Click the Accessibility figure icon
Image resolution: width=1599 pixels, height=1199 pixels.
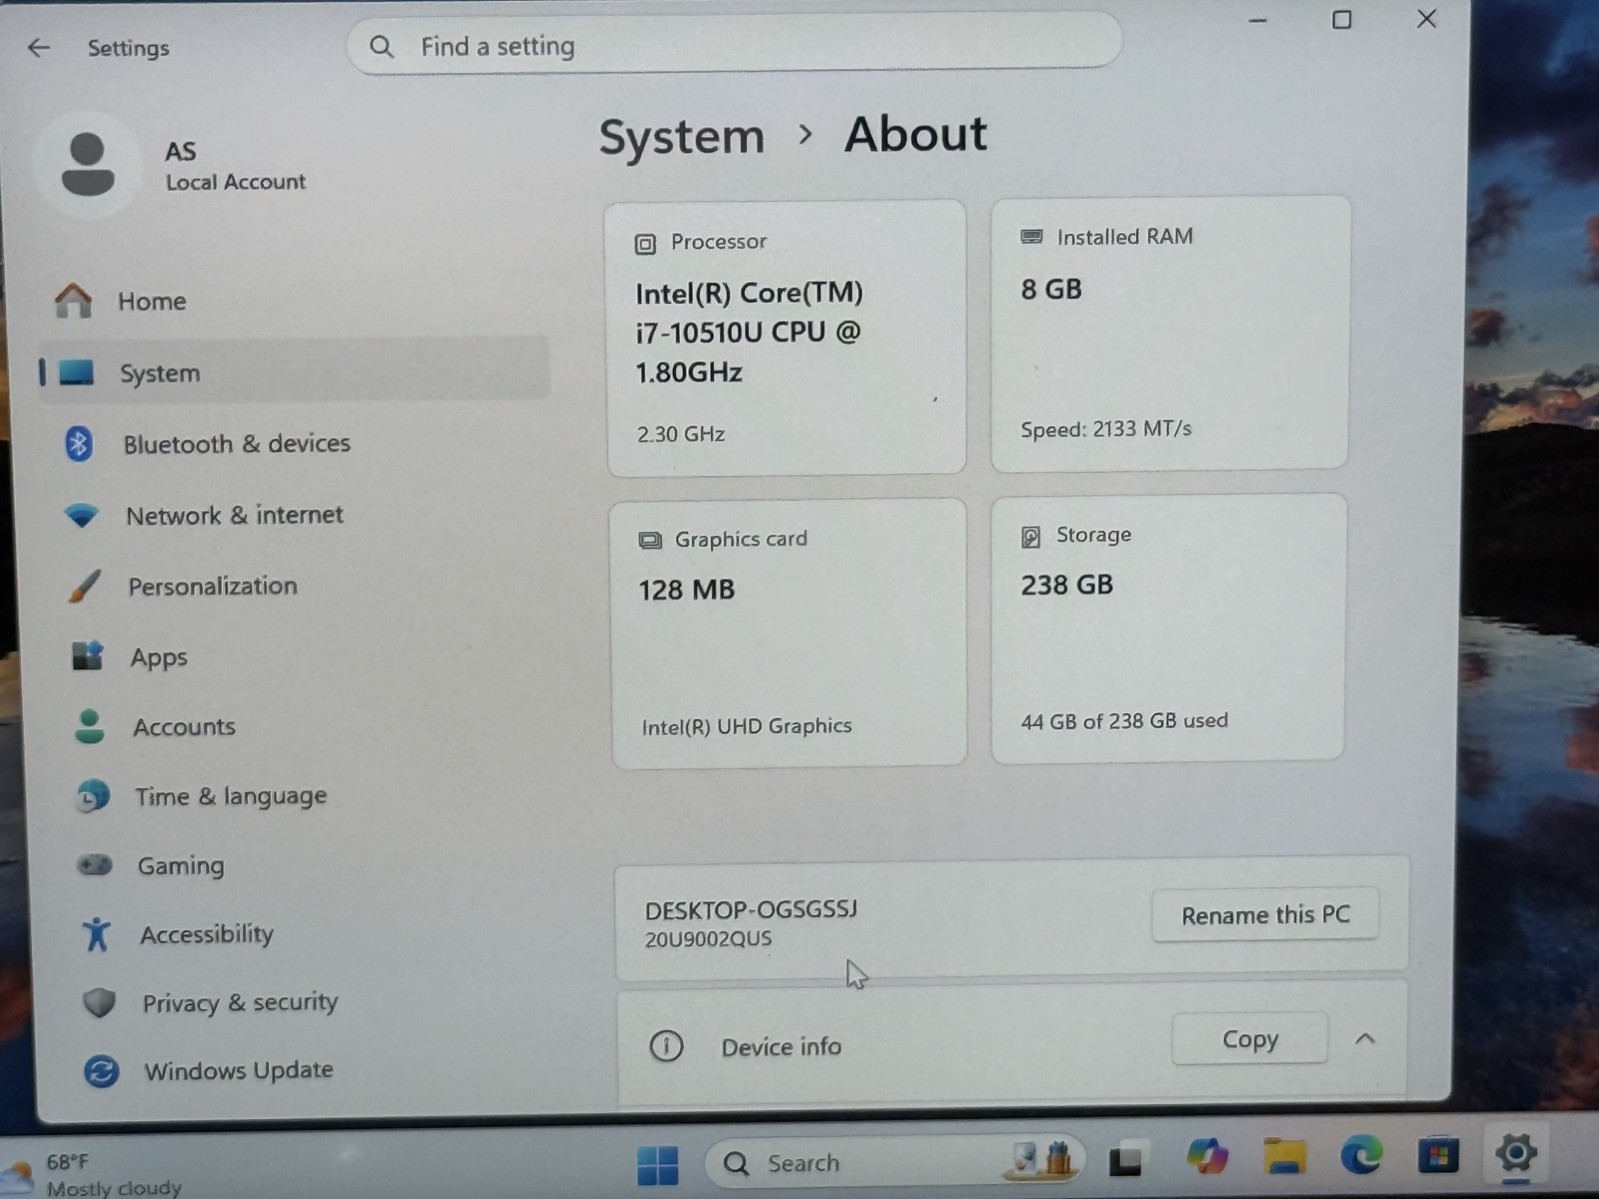pyautogui.click(x=96, y=934)
